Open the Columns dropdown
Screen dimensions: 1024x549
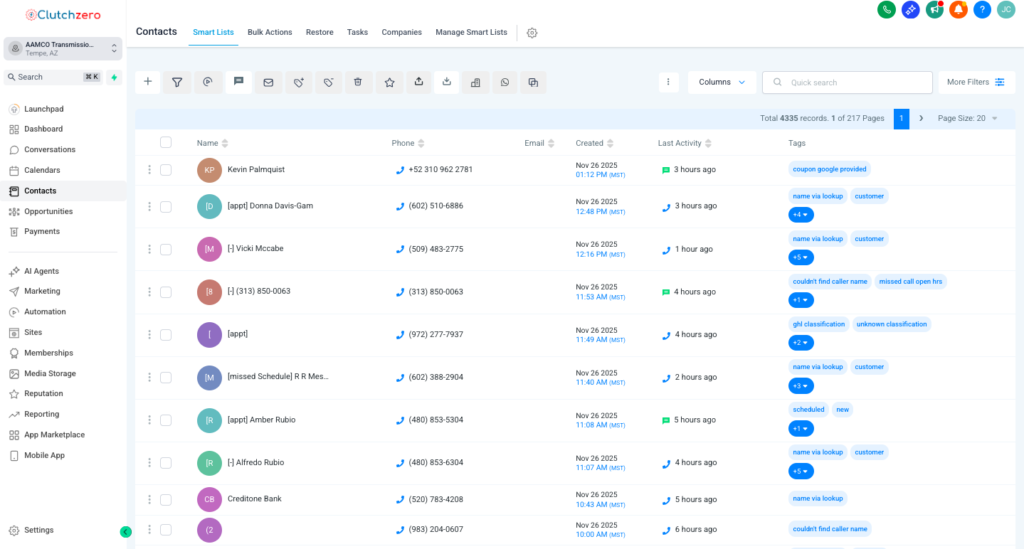point(721,82)
